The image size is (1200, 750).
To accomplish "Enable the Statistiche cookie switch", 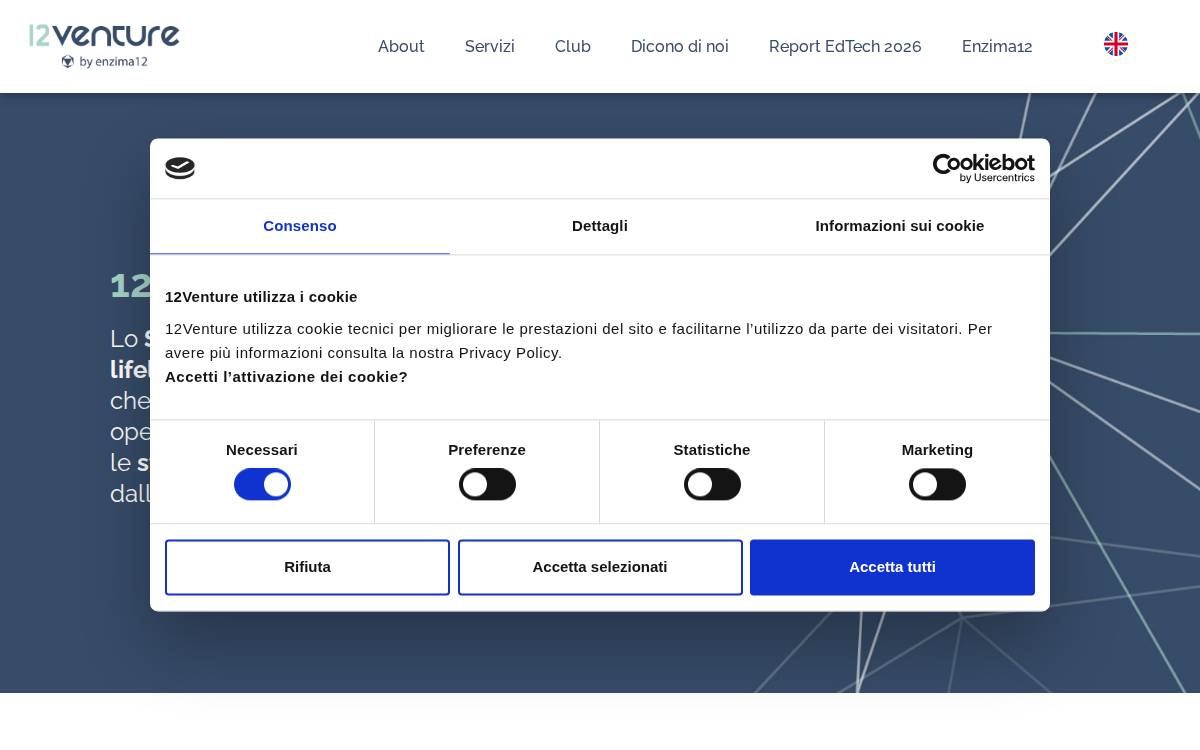I will click(x=712, y=484).
